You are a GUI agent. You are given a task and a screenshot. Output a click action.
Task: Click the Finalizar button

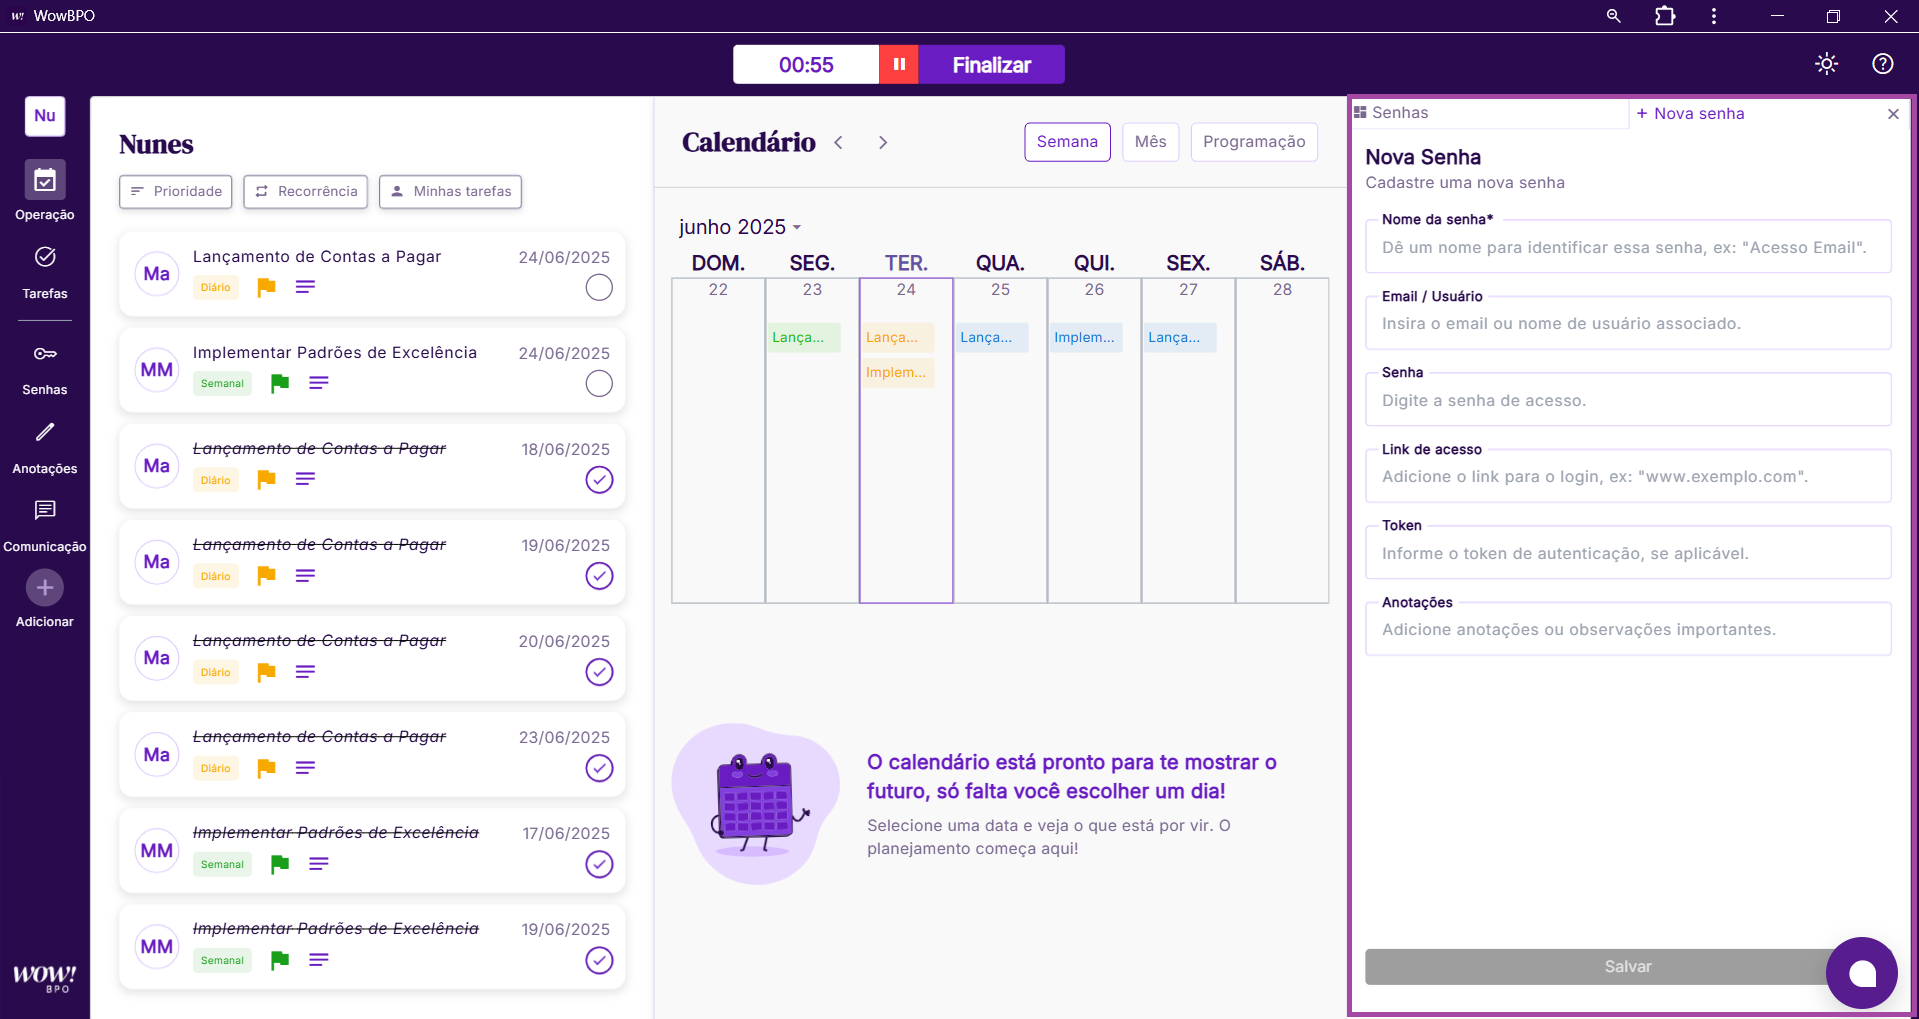(991, 65)
